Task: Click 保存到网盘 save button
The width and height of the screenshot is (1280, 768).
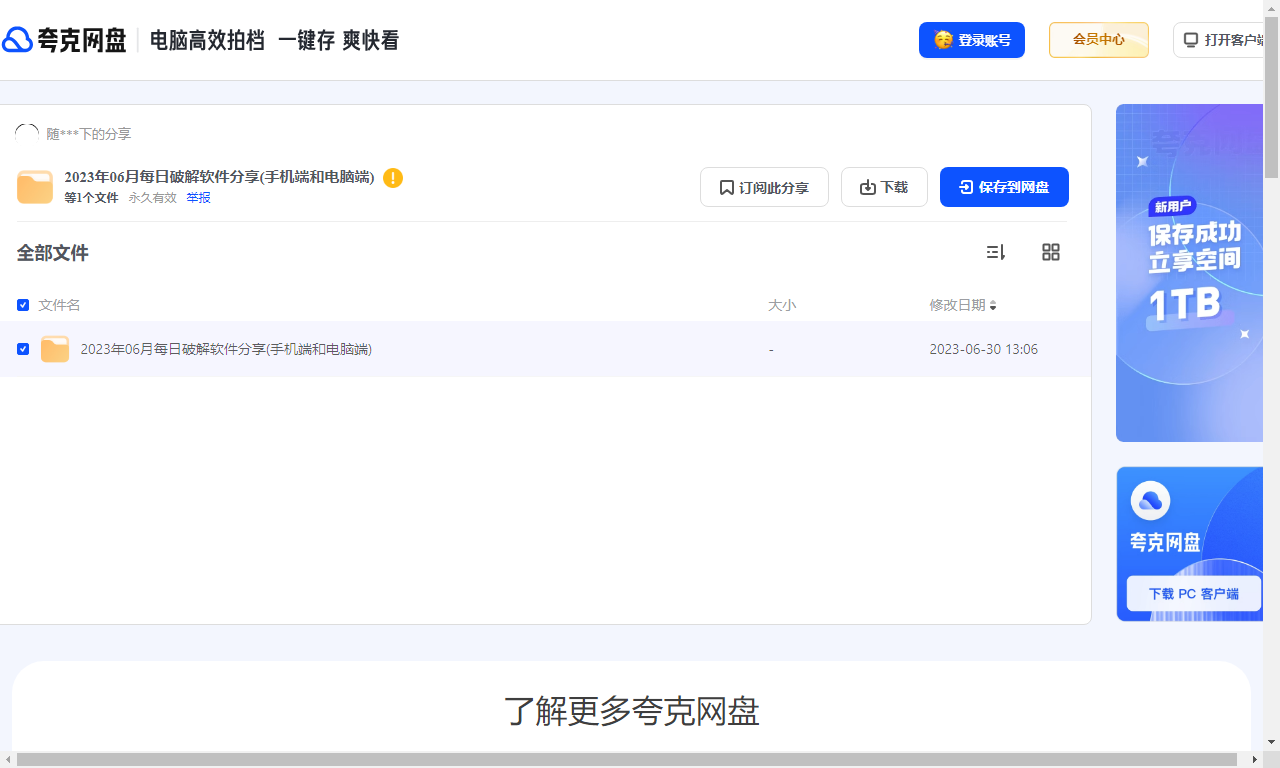Action: [x=1004, y=187]
